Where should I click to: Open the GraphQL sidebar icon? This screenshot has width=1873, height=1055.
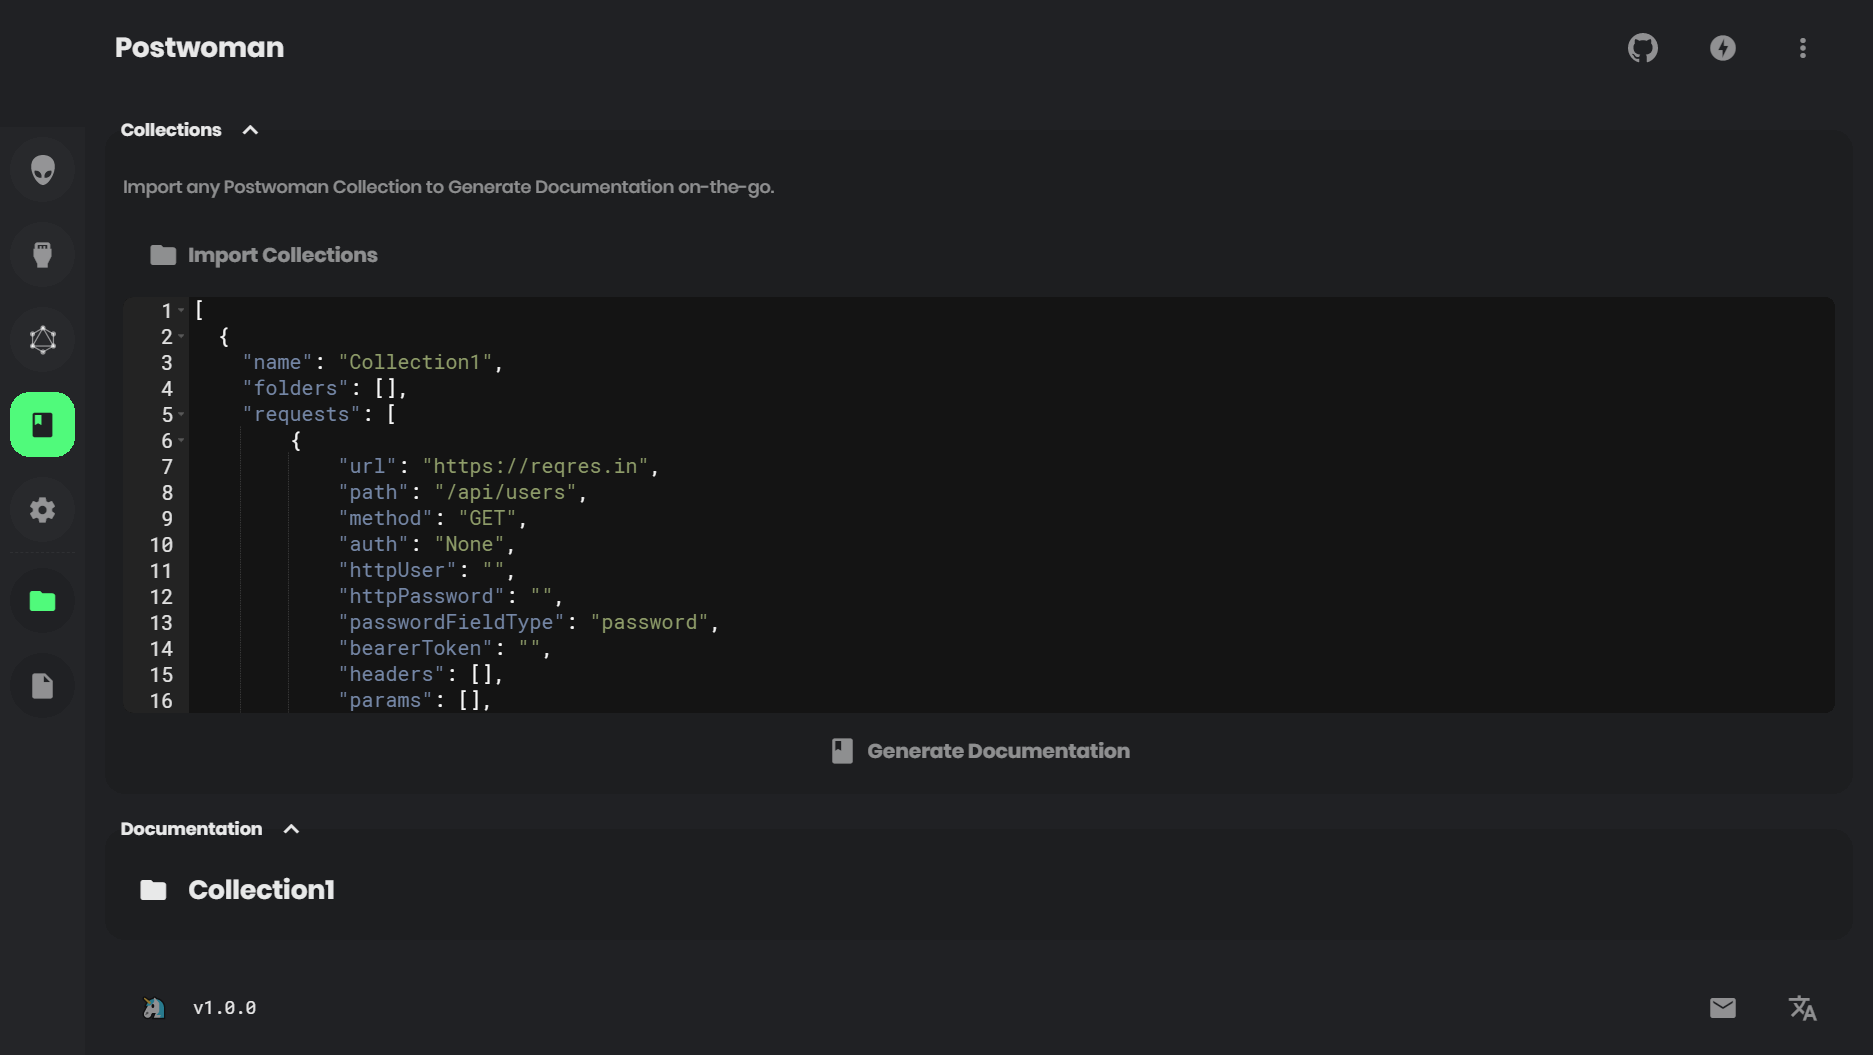tap(42, 340)
